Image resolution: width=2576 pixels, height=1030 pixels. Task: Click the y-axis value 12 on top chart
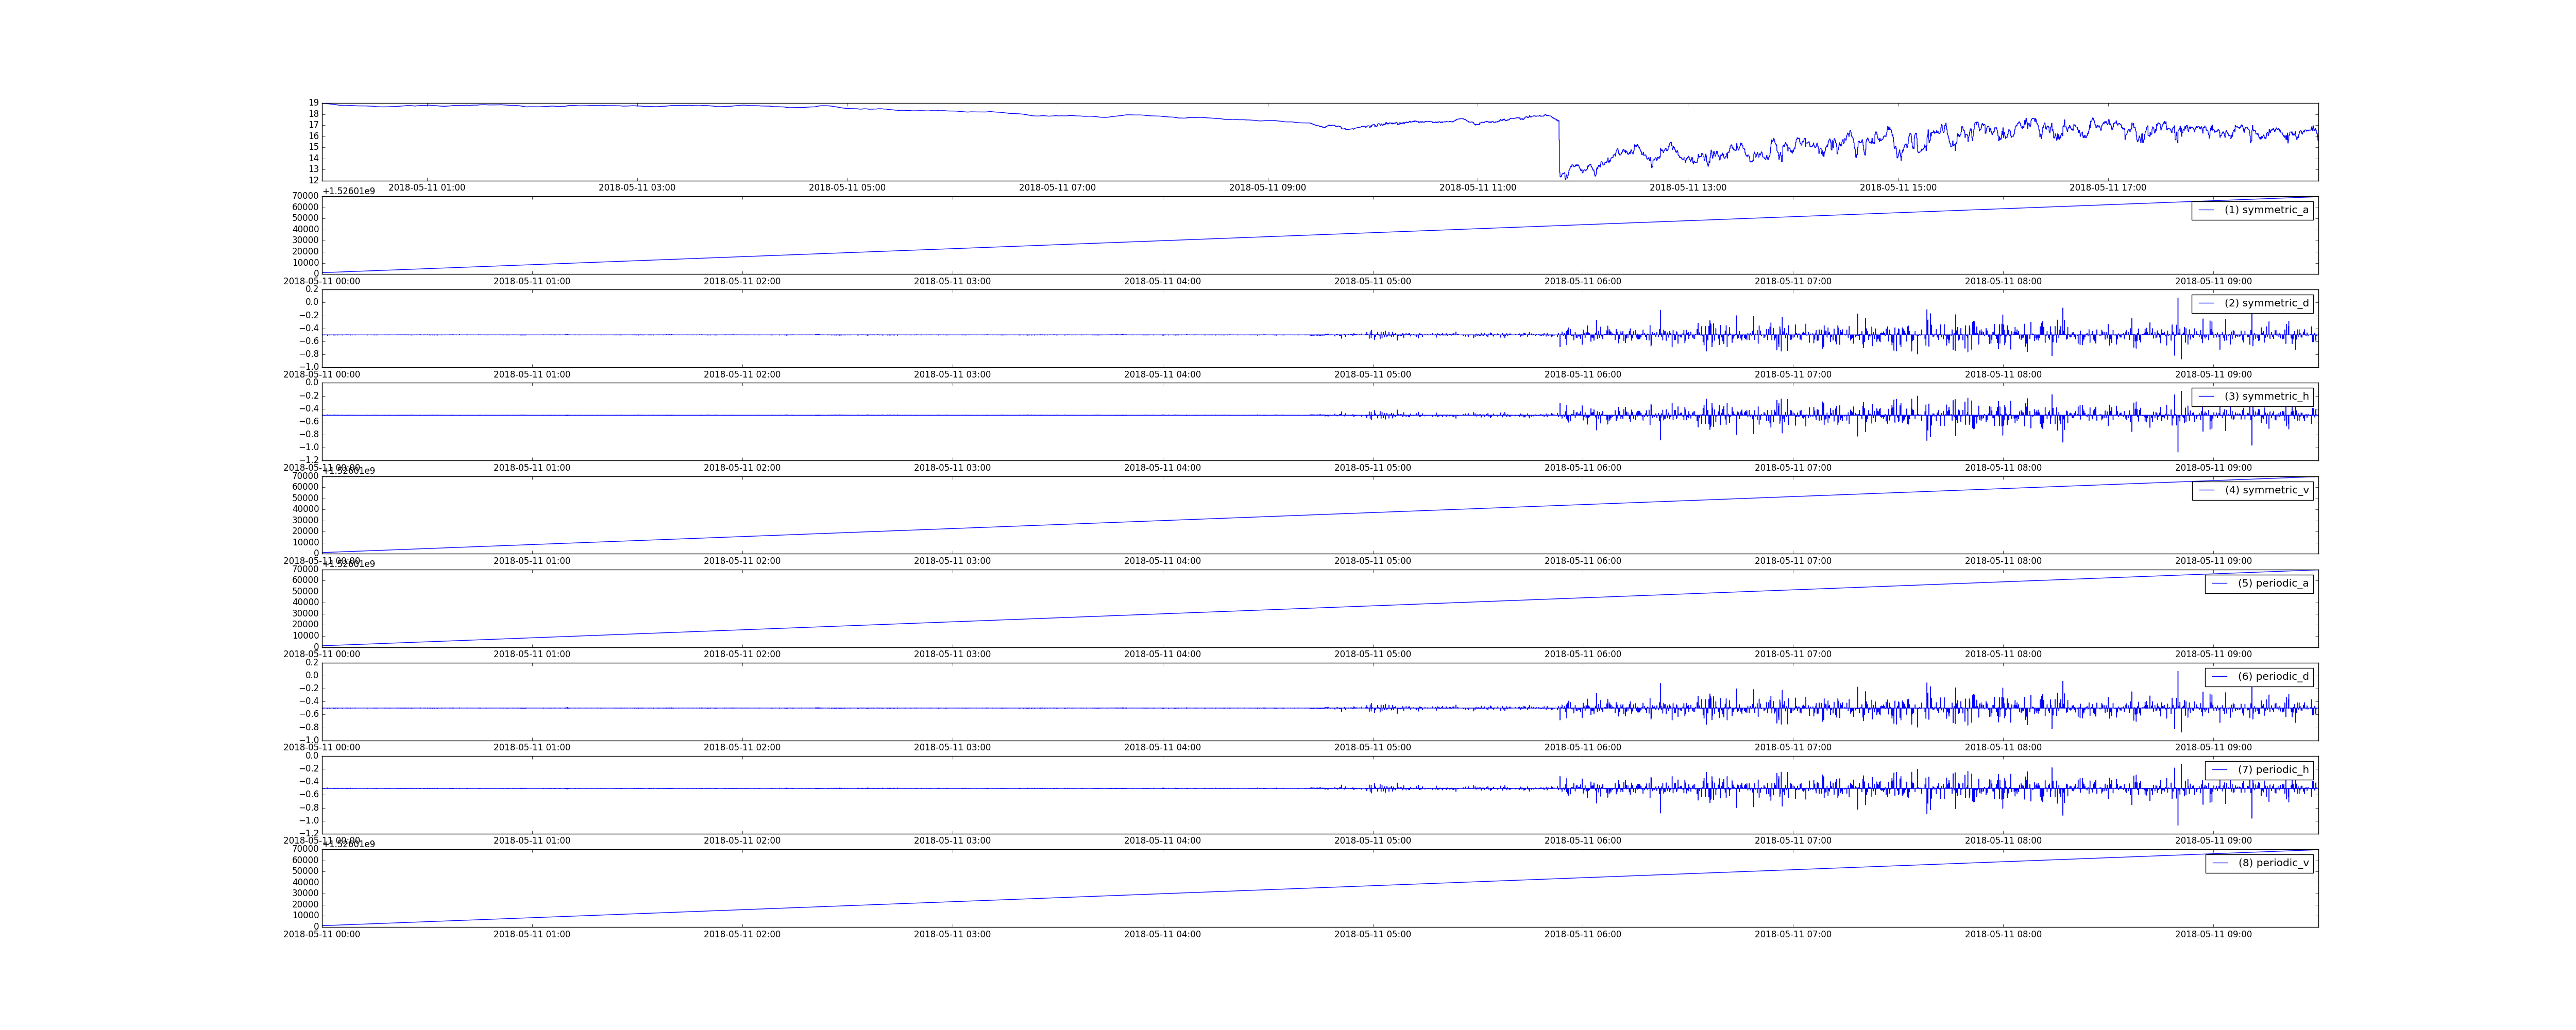[314, 180]
